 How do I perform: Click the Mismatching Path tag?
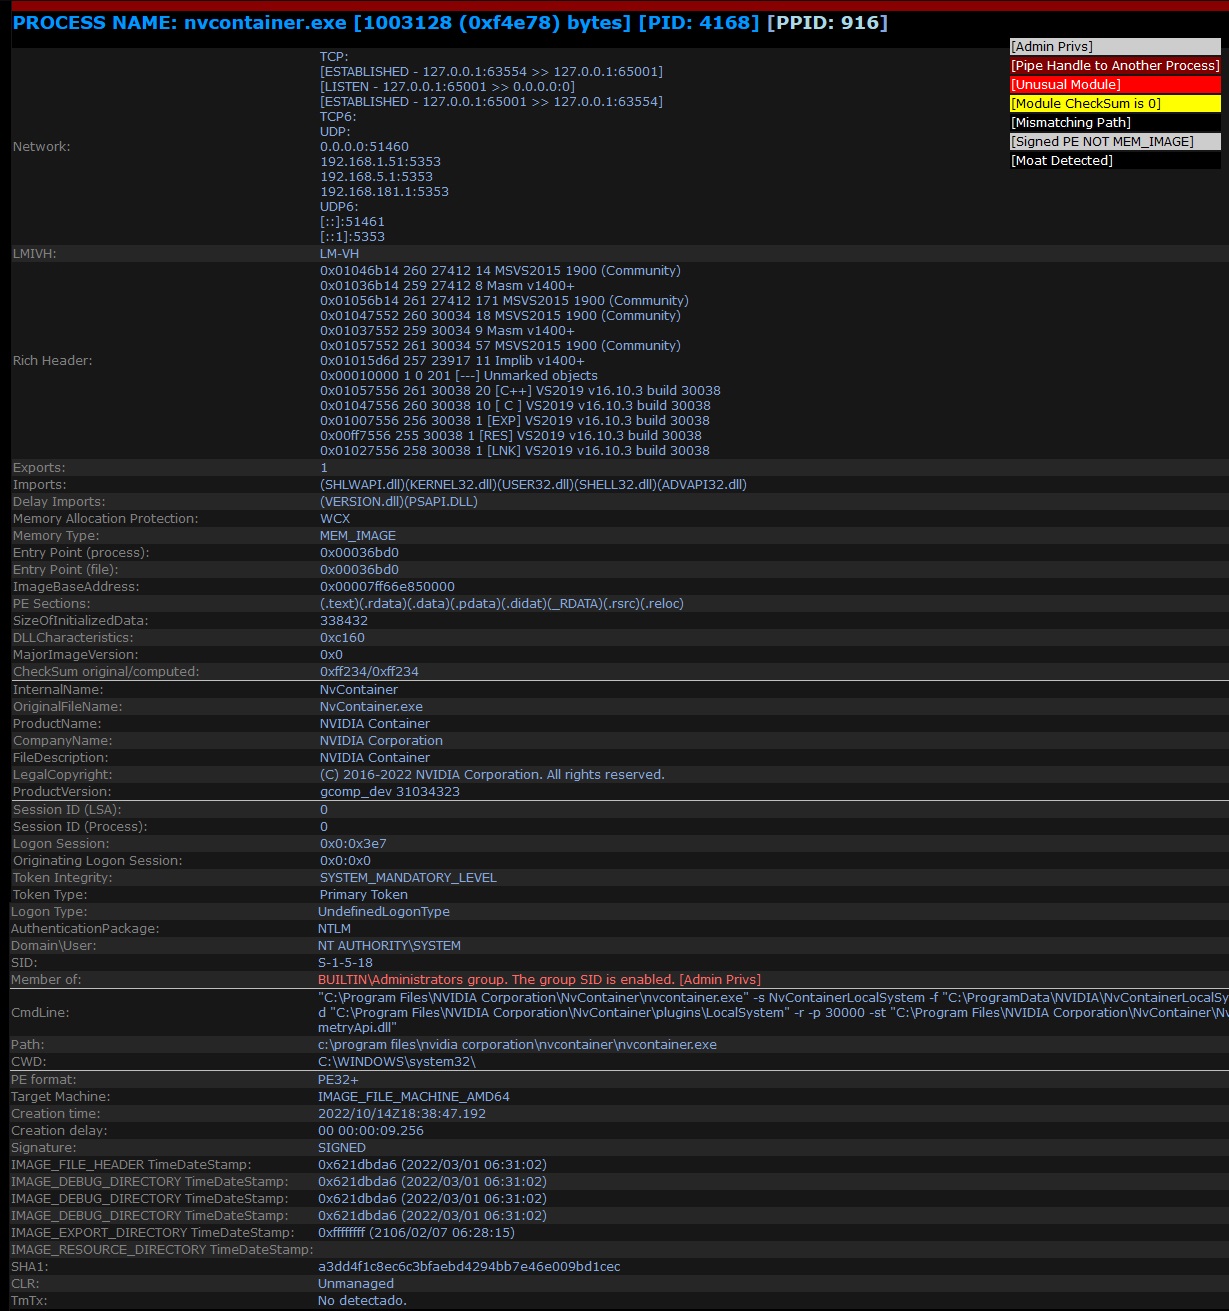tap(1115, 123)
